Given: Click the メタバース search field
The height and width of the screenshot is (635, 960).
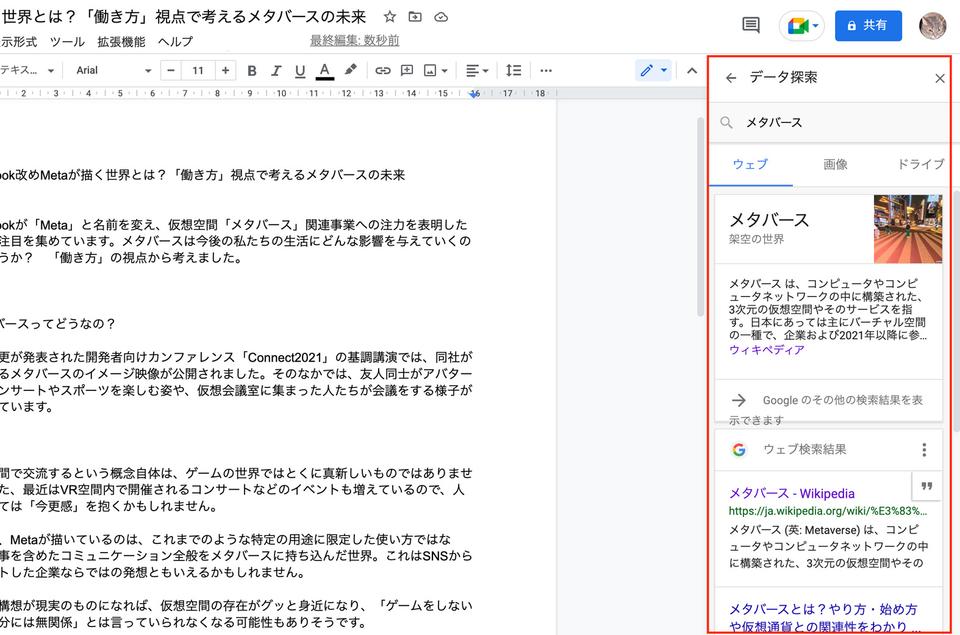Looking at the screenshot, I should tap(830, 122).
